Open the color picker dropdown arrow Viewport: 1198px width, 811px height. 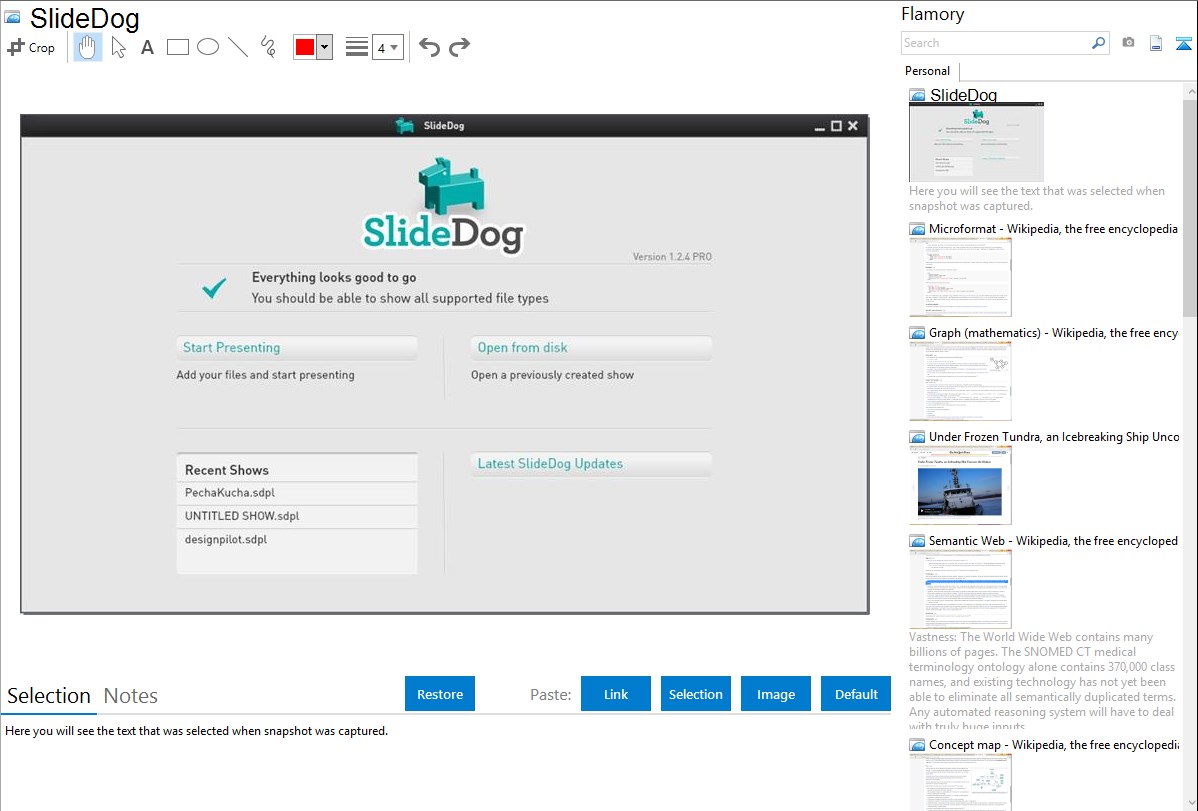(x=325, y=47)
